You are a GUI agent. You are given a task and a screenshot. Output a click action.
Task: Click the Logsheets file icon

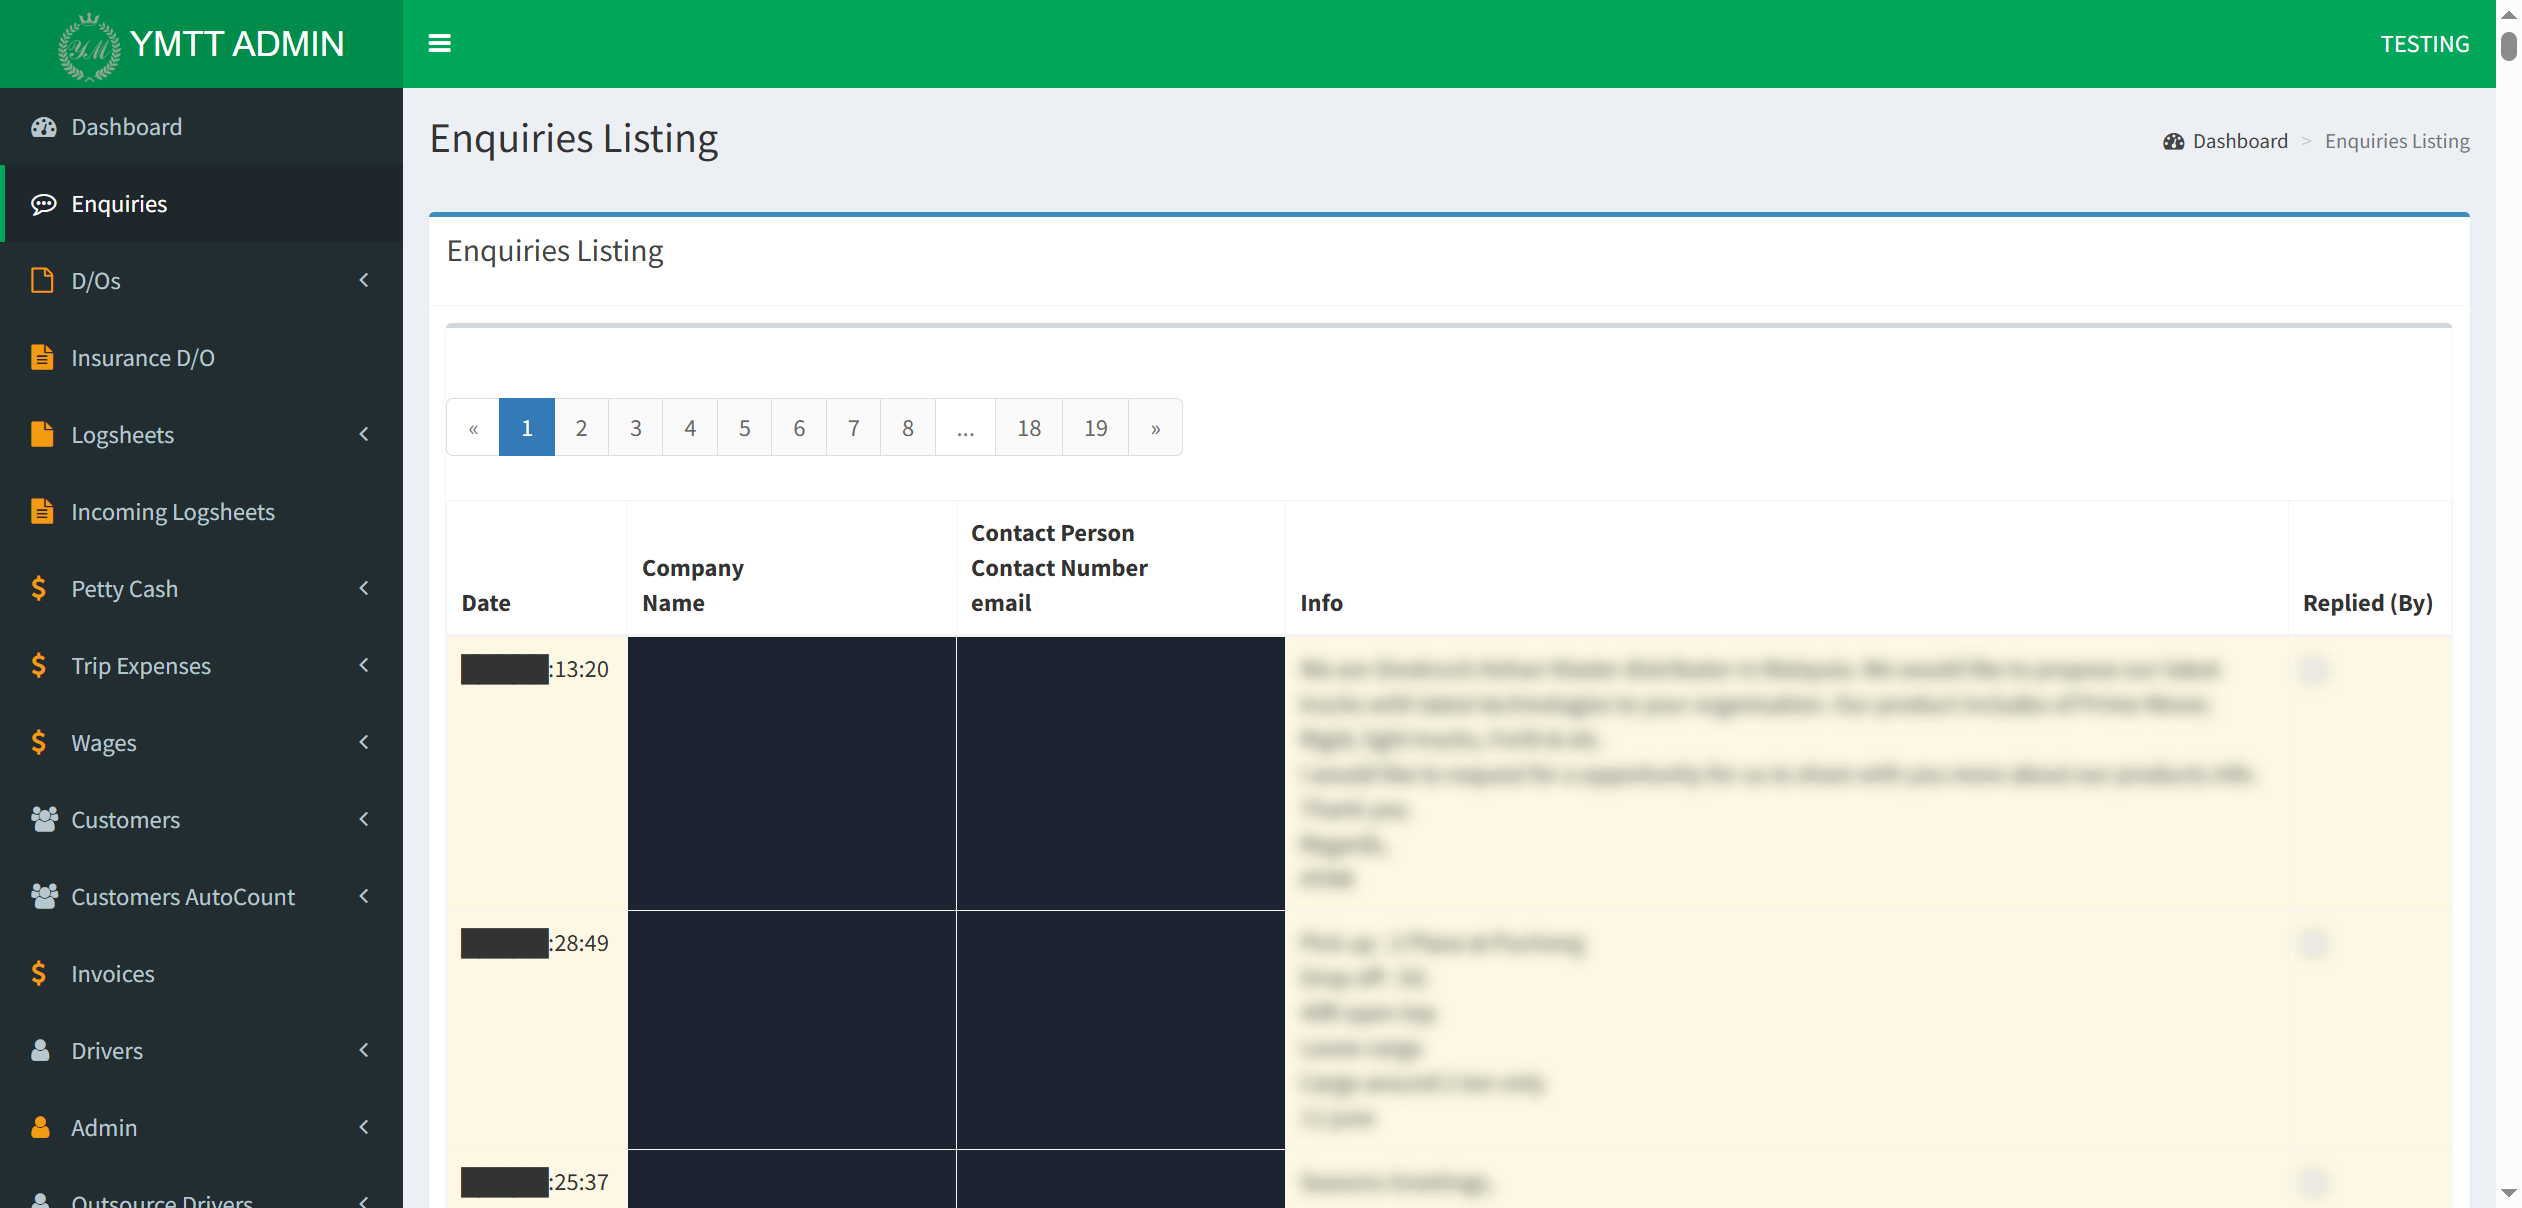pos(41,434)
